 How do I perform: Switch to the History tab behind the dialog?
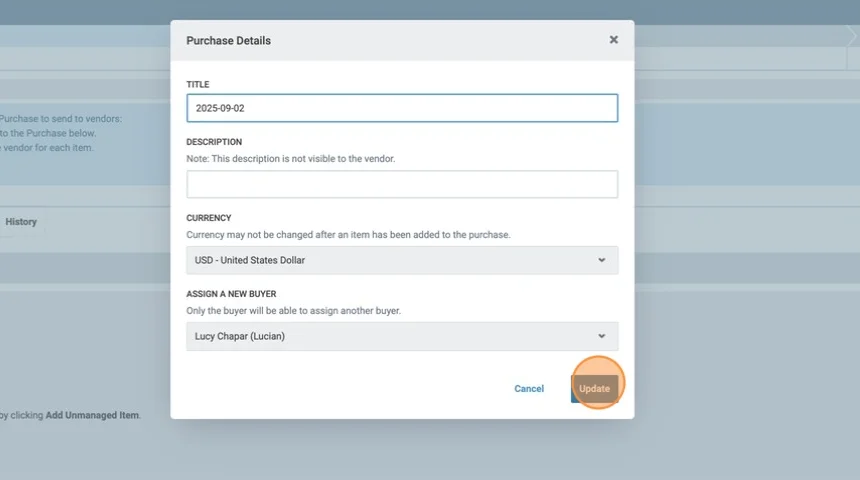tap(21, 222)
